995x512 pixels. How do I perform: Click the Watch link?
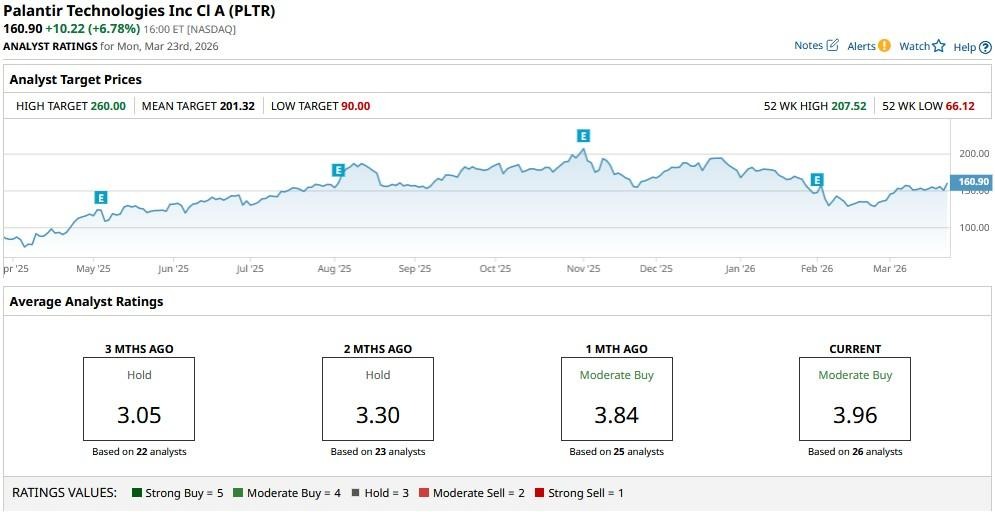pyautogui.click(x=915, y=46)
